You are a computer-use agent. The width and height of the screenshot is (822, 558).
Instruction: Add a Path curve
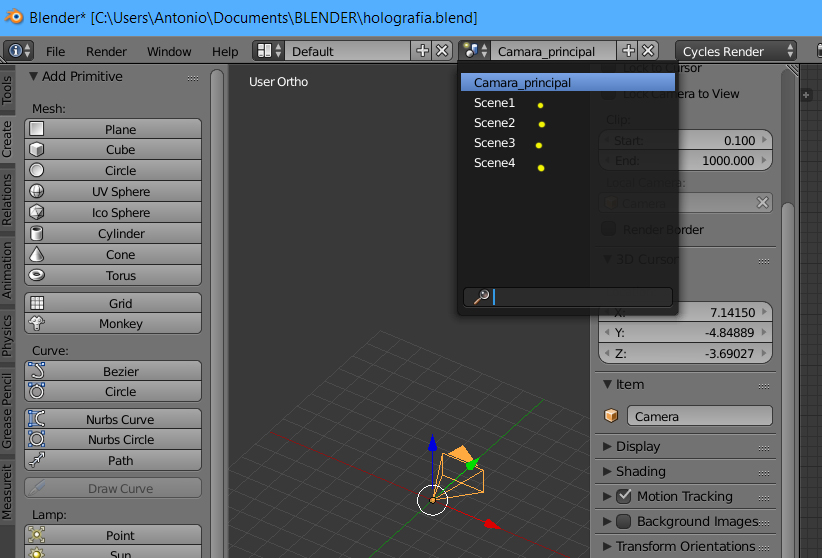pyautogui.click(x=113, y=460)
